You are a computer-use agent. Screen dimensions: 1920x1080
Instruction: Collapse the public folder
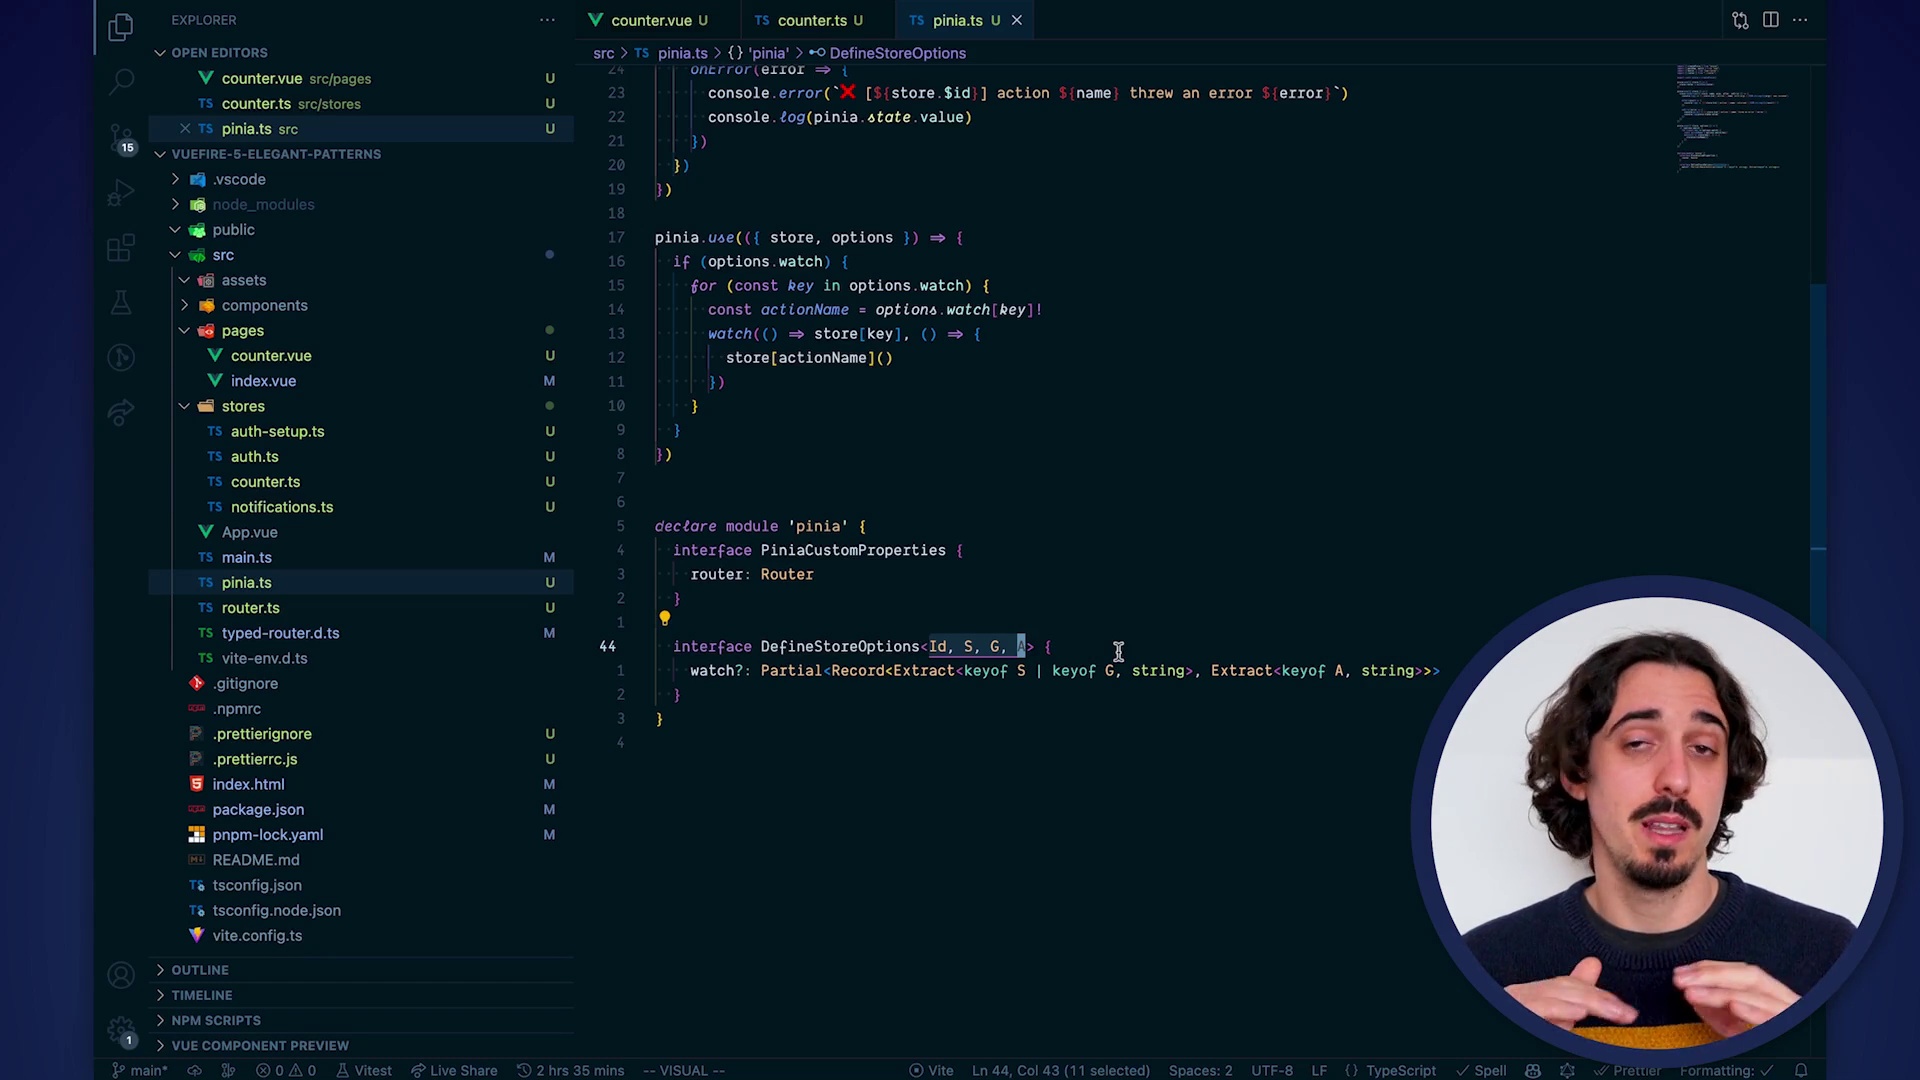pyautogui.click(x=233, y=229)
